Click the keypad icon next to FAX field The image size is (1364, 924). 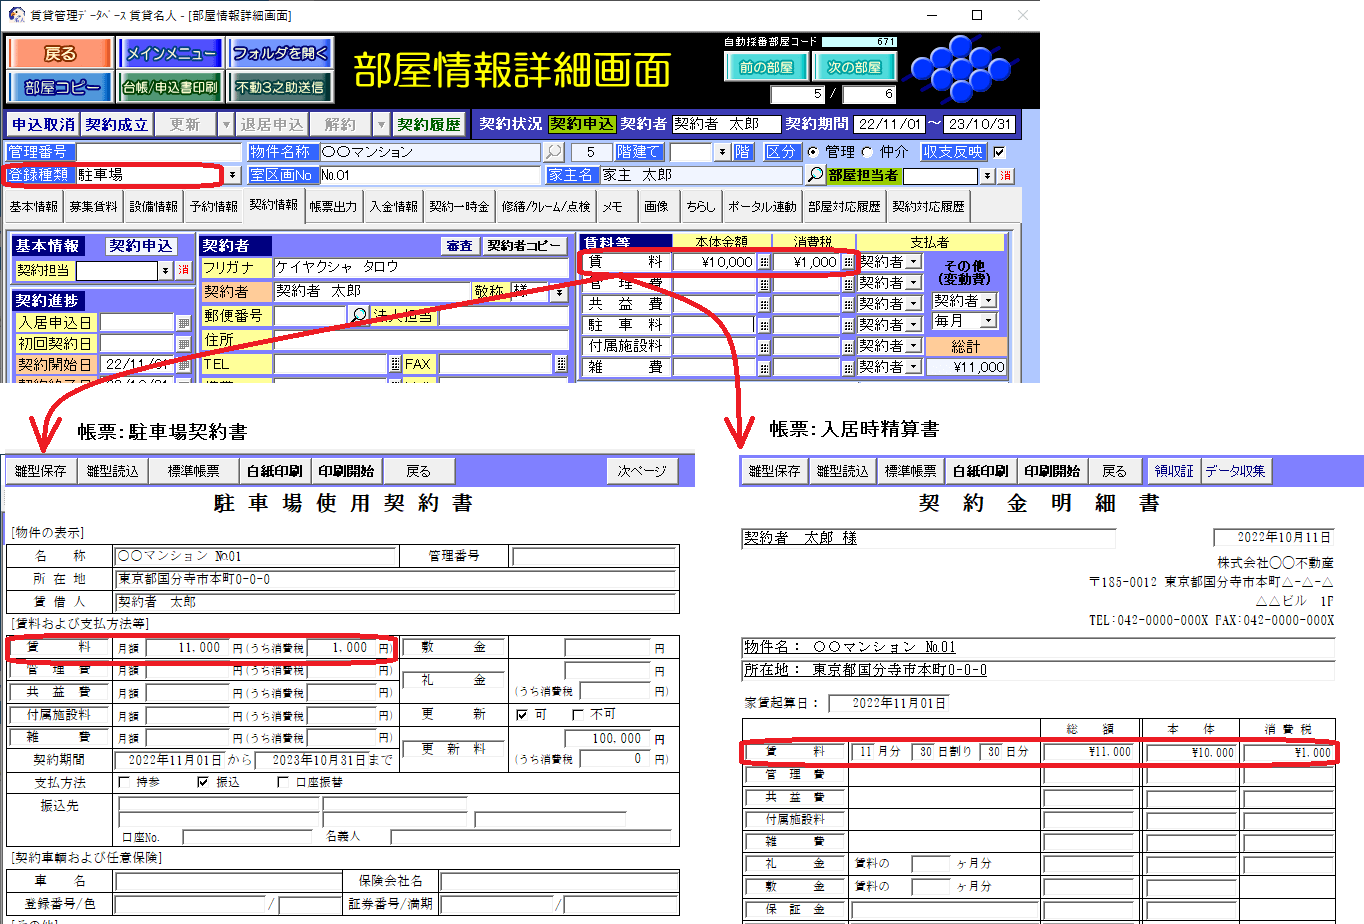(561, 364)
